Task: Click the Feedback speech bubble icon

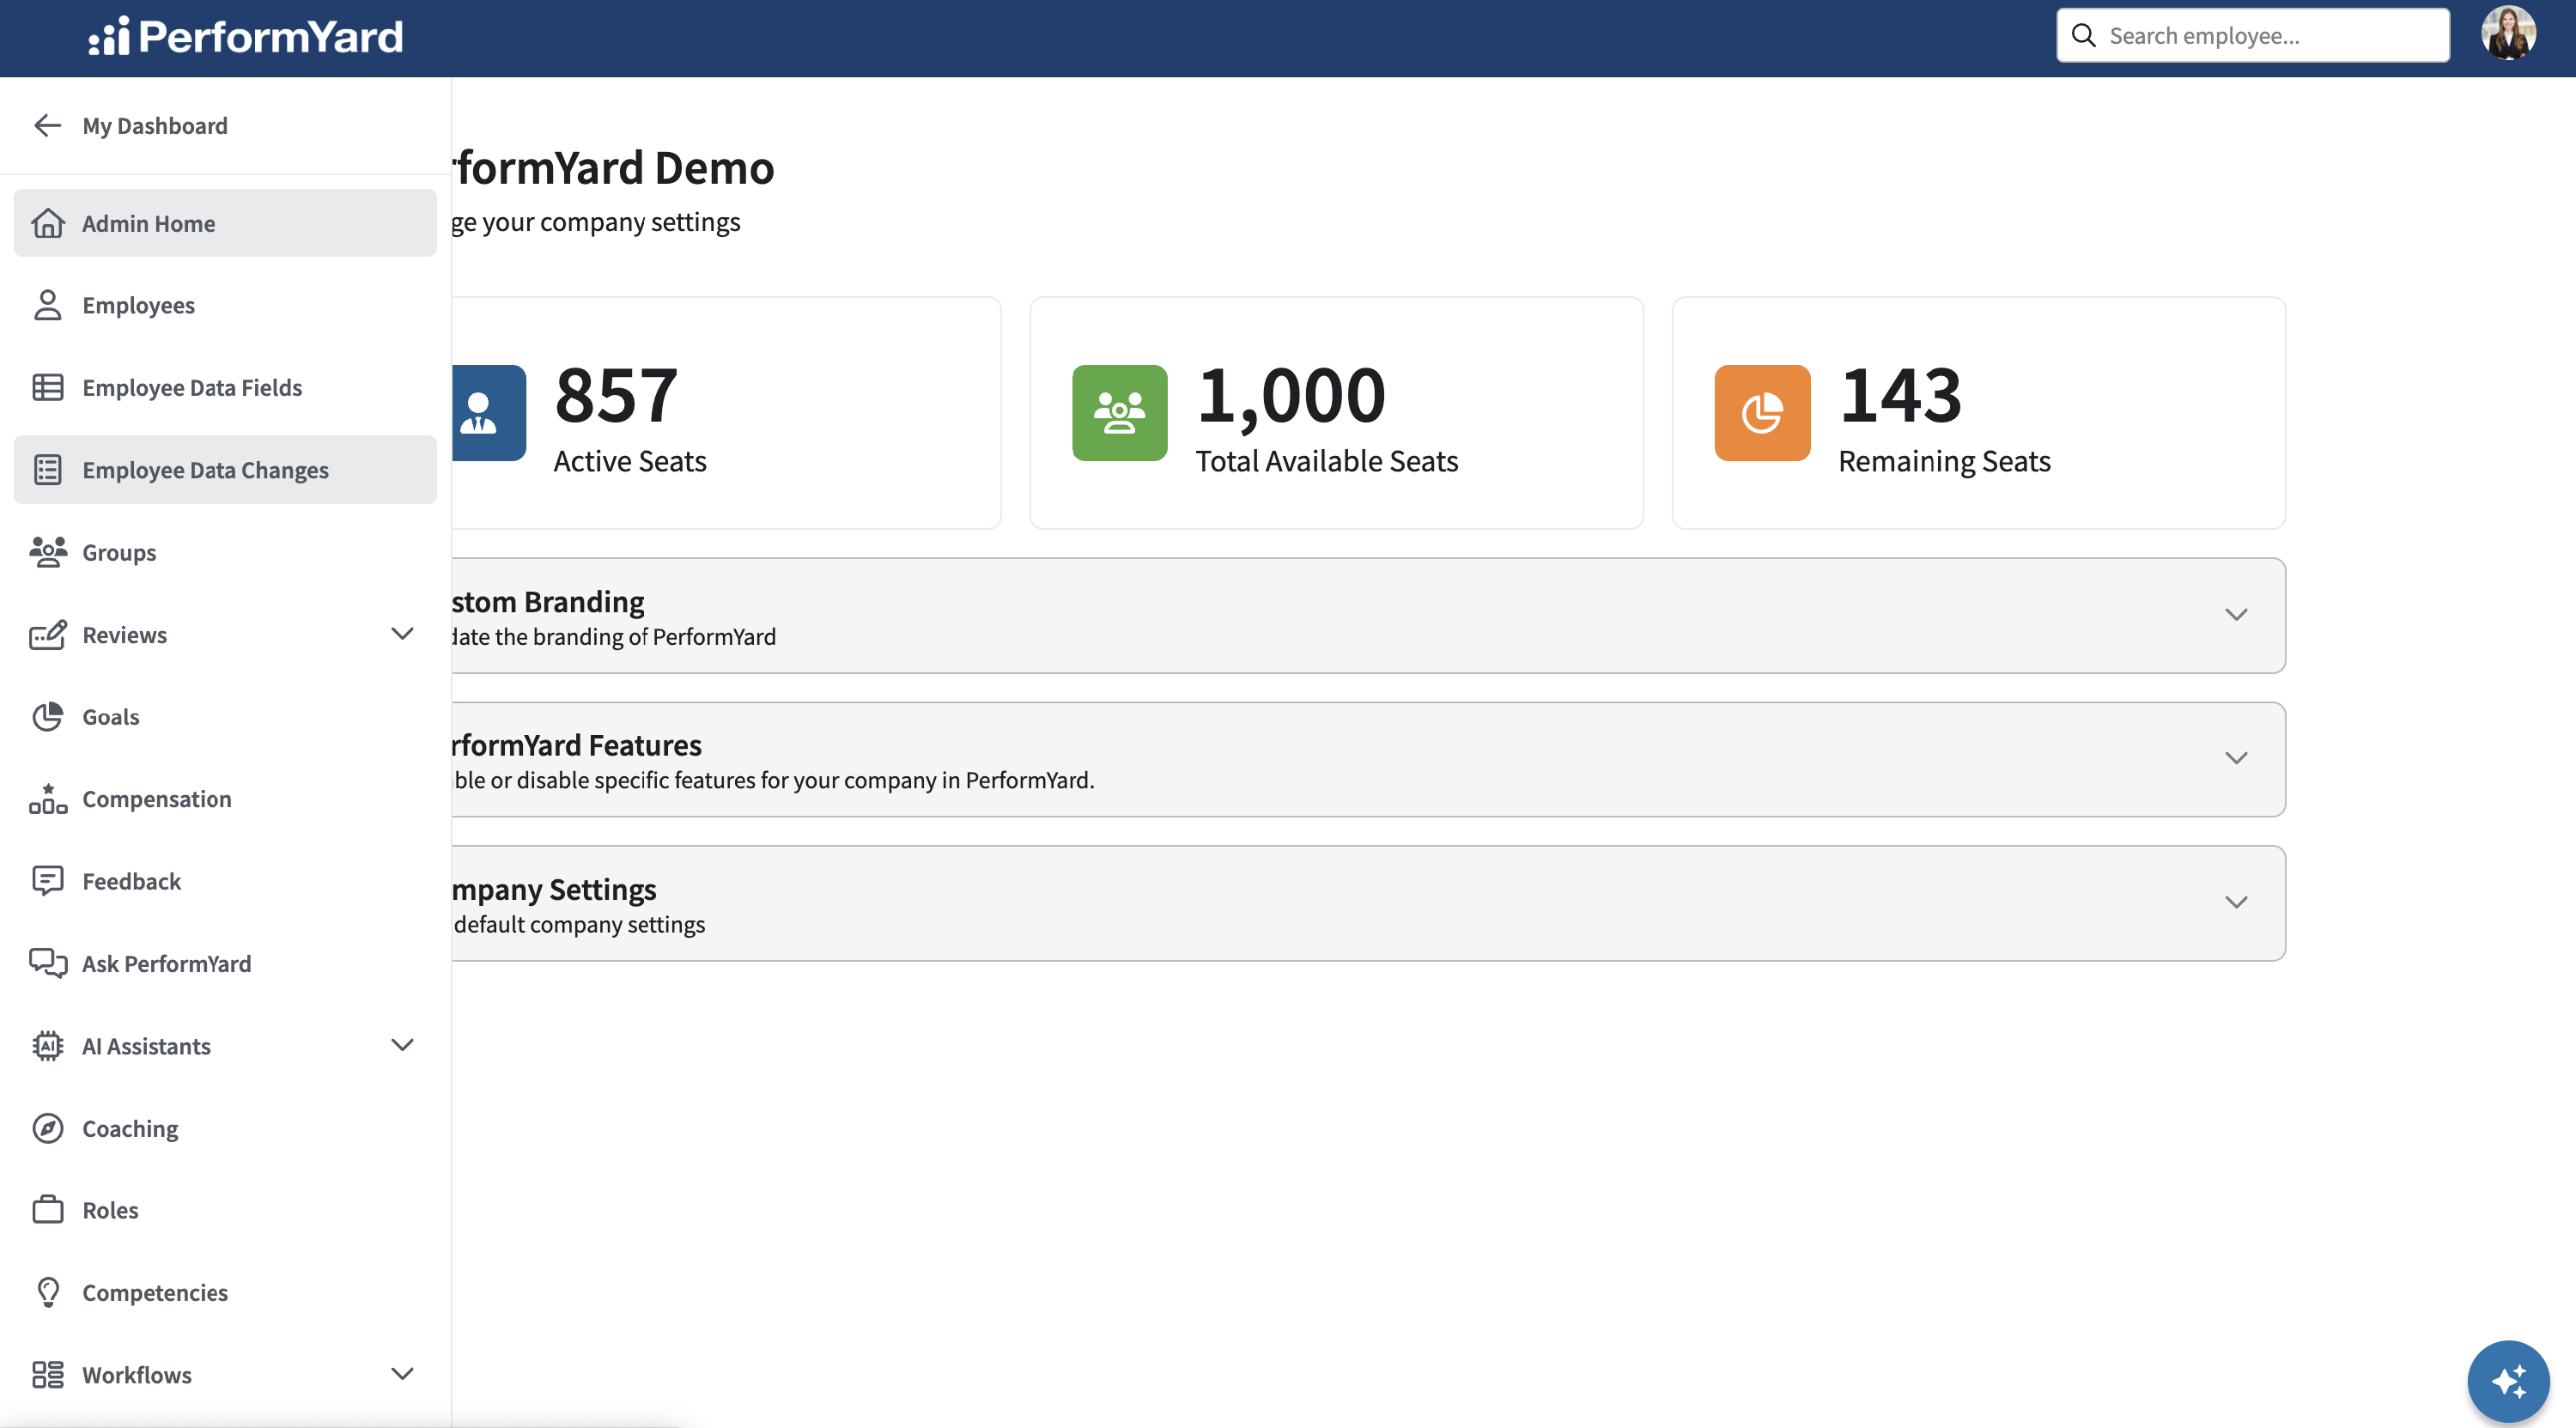Action: coord(47,881)
